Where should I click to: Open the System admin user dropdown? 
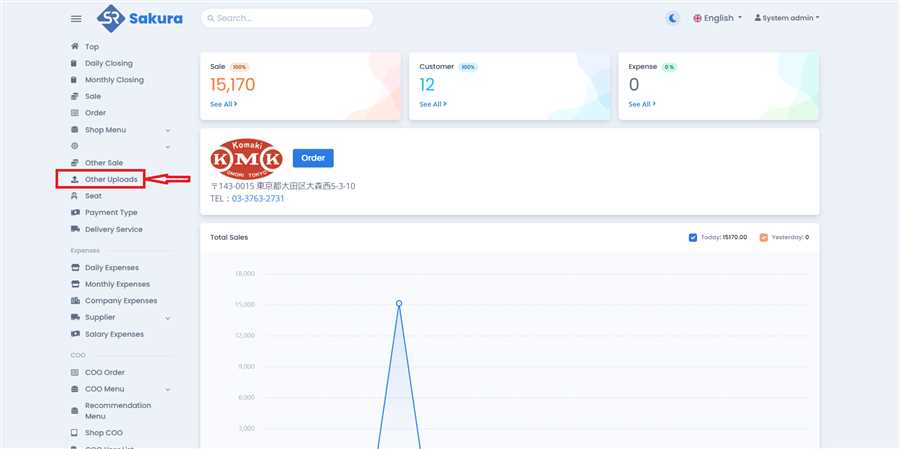[787, 18]
